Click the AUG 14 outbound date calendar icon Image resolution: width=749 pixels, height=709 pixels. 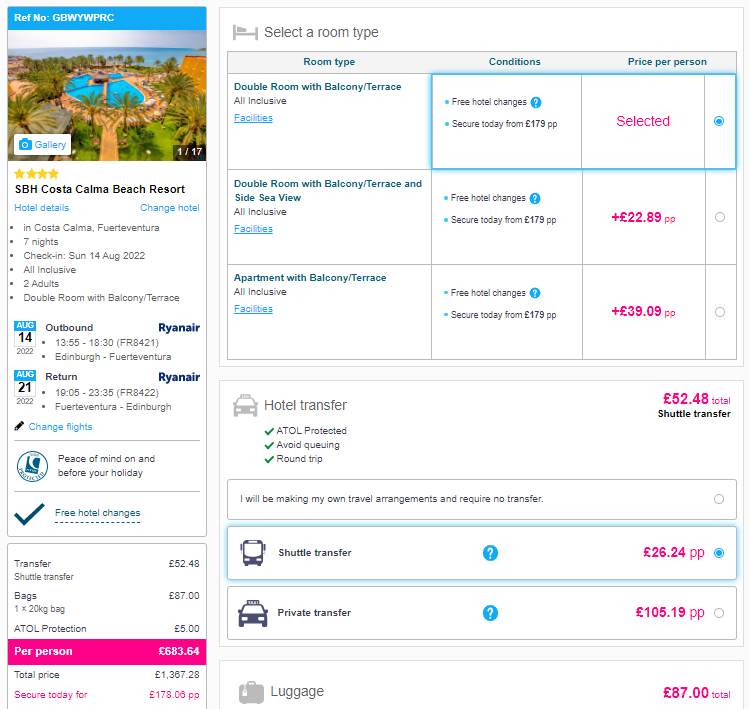pyautogui.click(x=25, y=338)
